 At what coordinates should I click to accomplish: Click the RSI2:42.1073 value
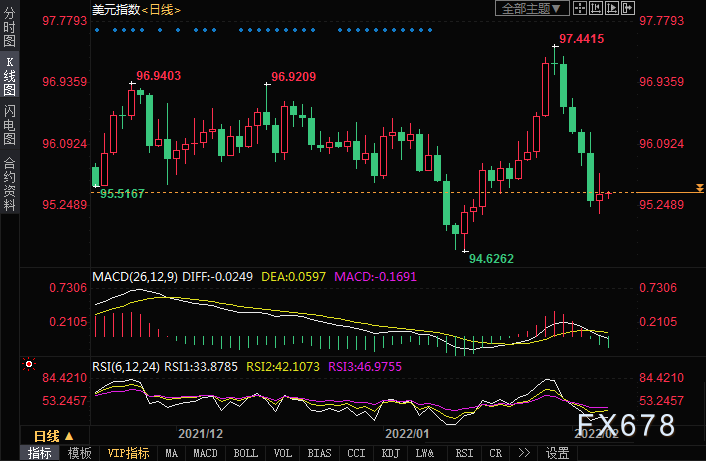click(283, 366)
